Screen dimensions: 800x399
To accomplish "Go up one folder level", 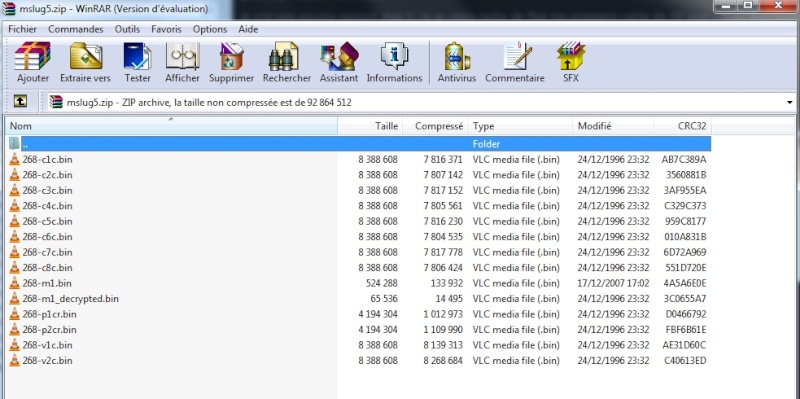I will click(20, 102).
